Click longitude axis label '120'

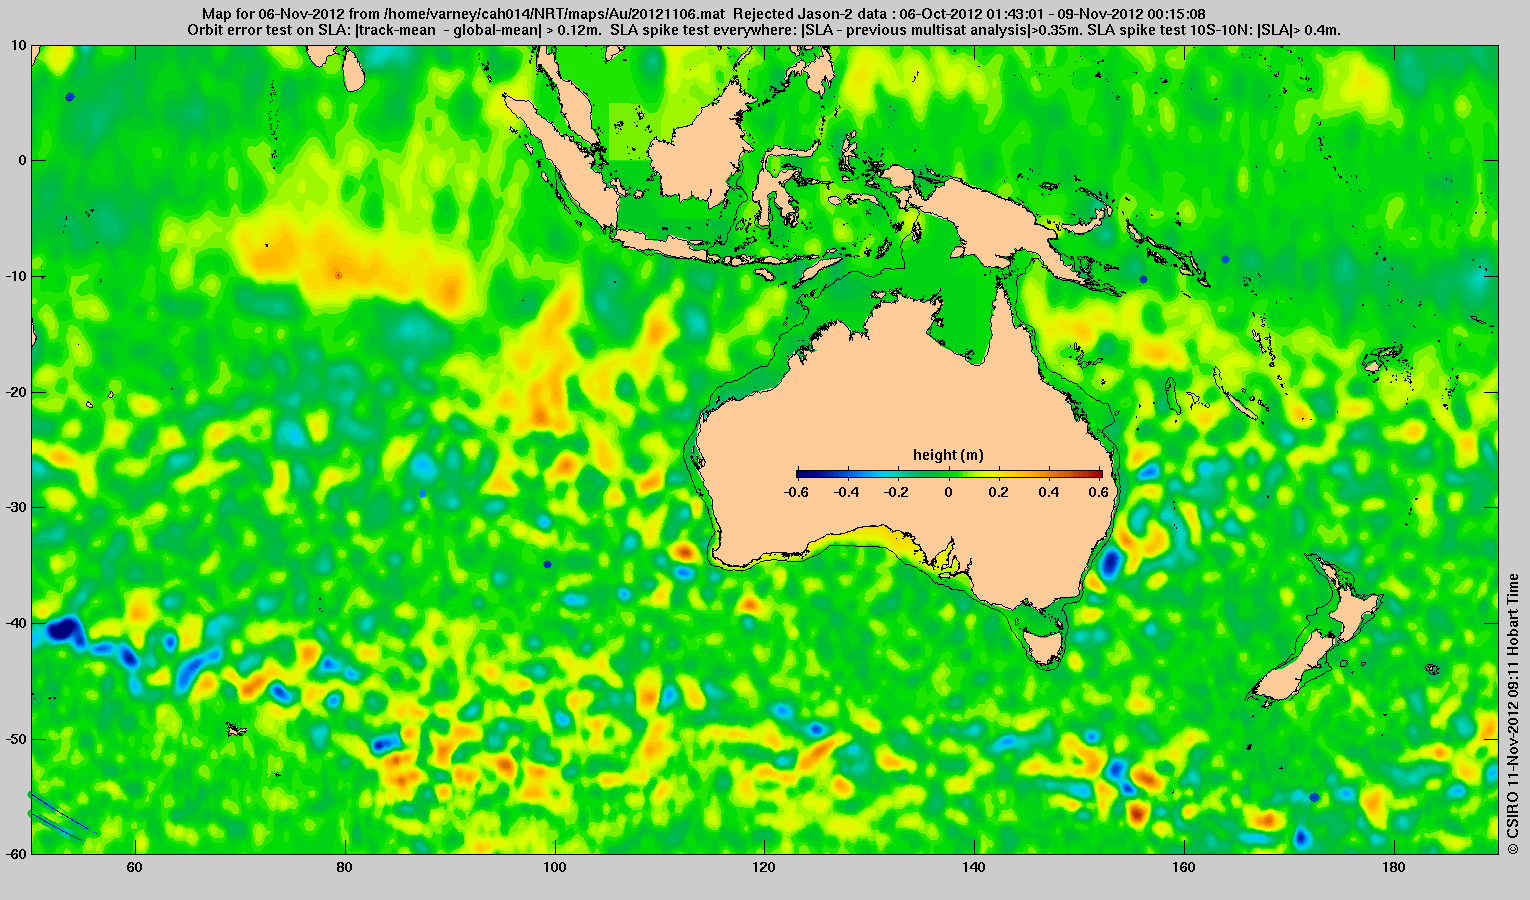click(764, 867)
